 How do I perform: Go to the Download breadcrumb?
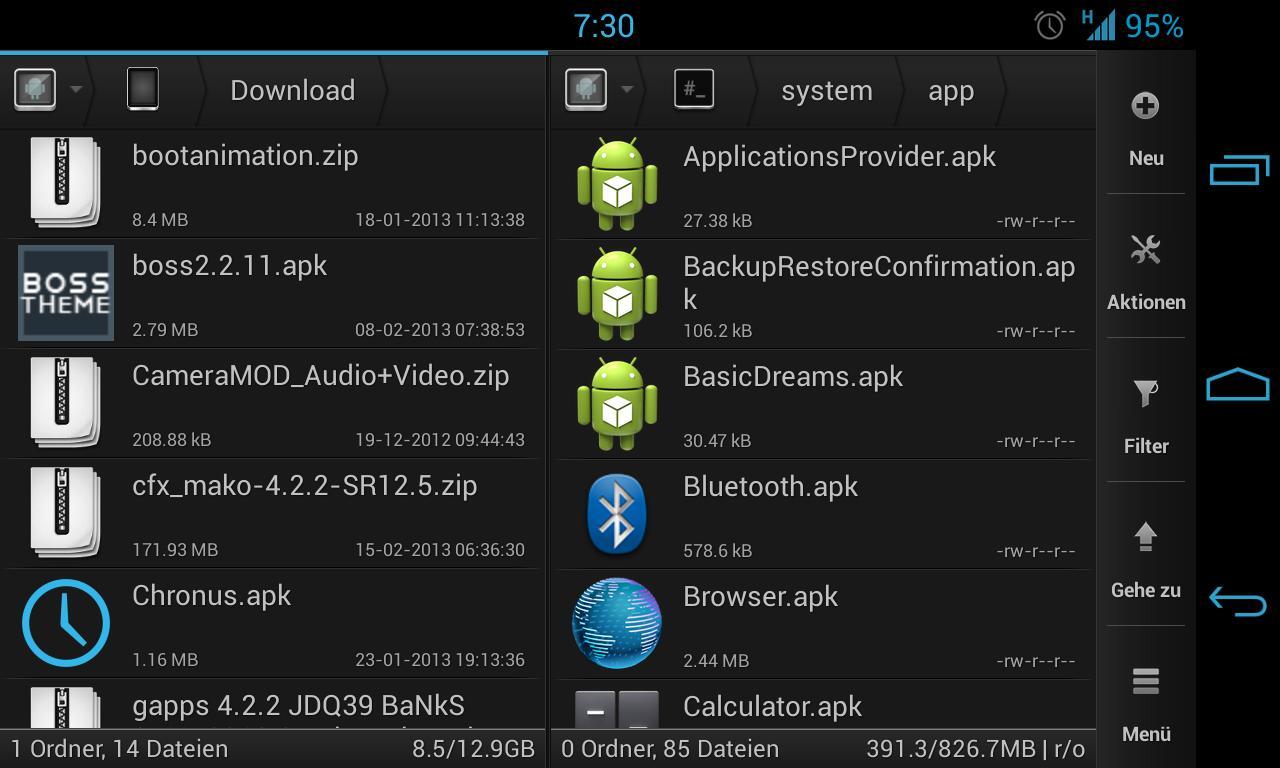point(293,90)
